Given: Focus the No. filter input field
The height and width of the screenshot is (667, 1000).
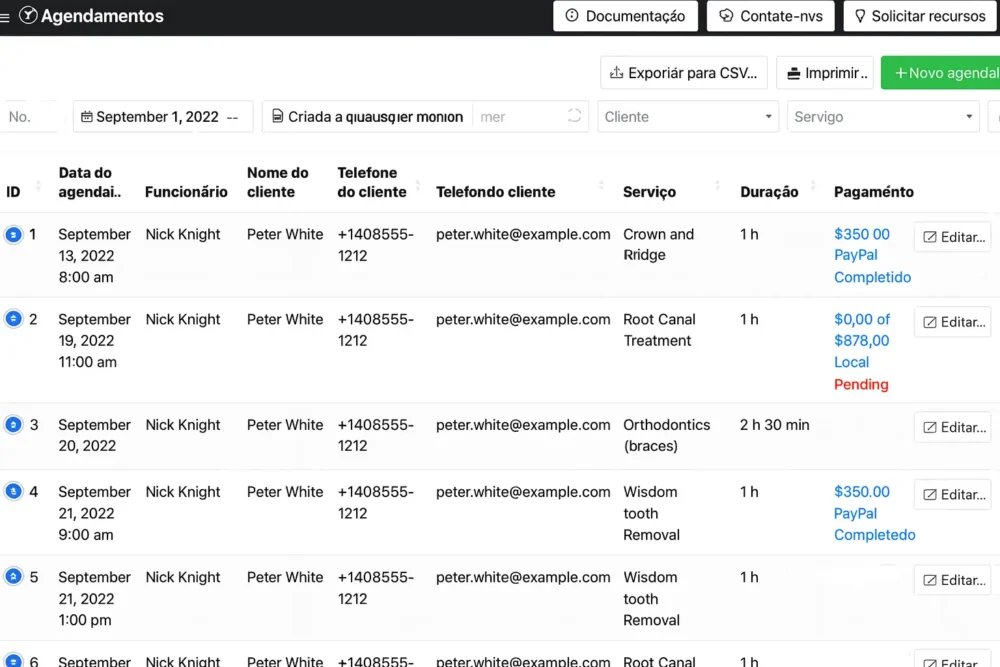Looking at the screenshot, I should 30,117.
